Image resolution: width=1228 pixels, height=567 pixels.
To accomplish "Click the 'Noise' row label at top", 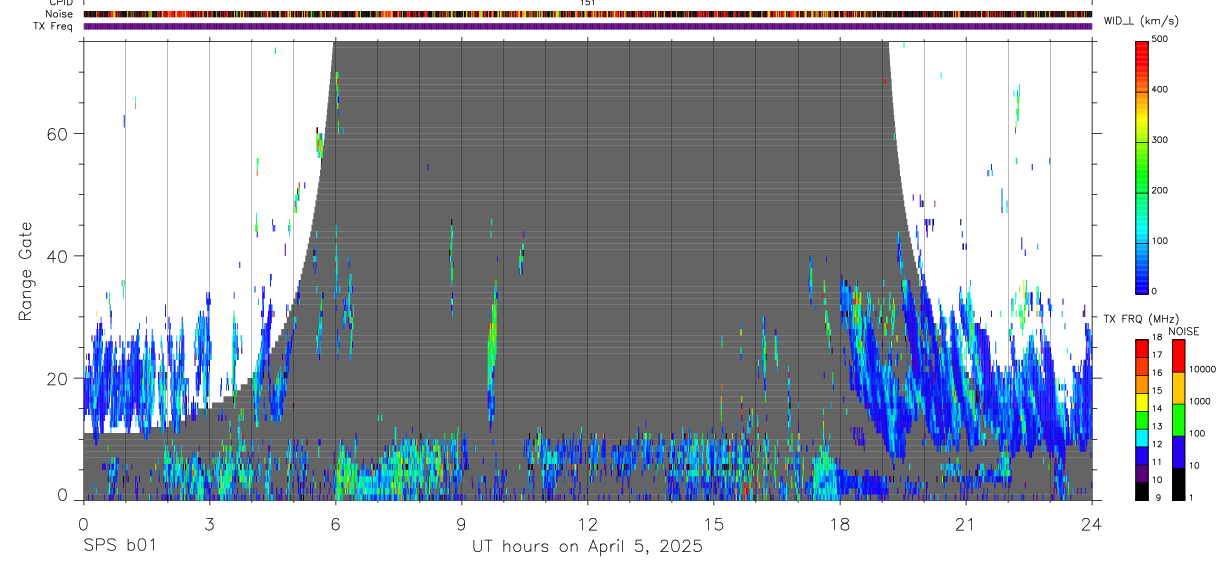I will pyautogui.click(x=59, y=14).
